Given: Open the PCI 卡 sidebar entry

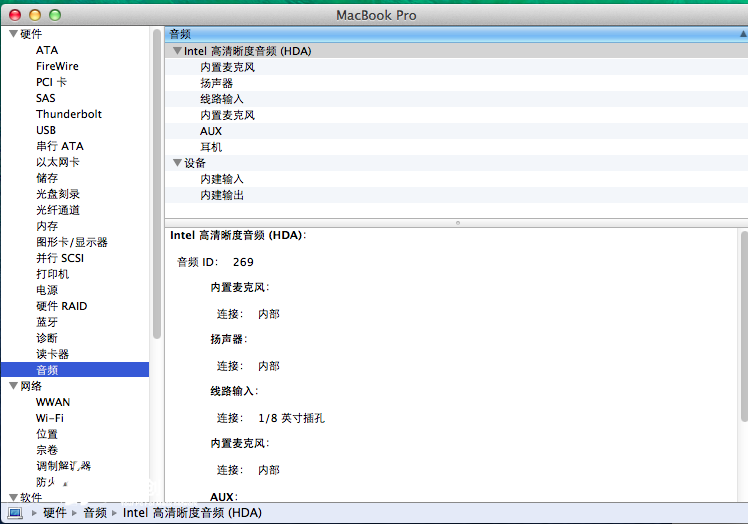Looking at the screenshot, I should pos(51,82).
